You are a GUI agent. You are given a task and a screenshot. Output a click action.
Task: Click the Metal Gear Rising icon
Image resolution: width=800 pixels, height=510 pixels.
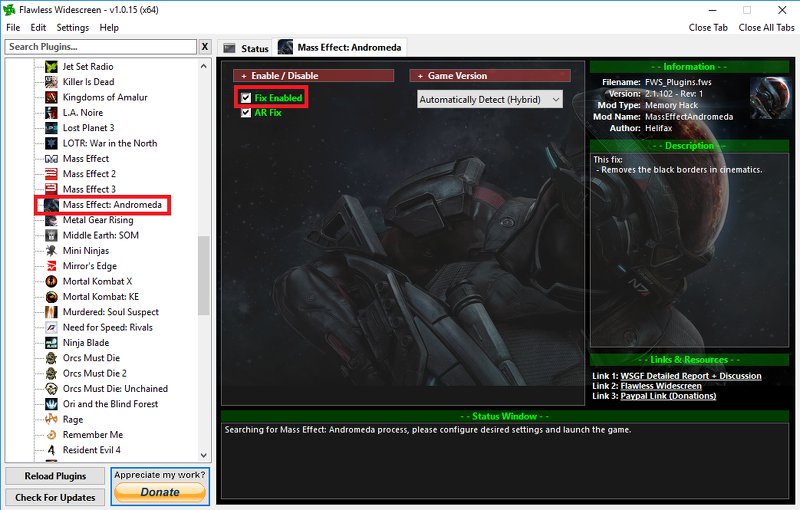(x=51, y=220)
